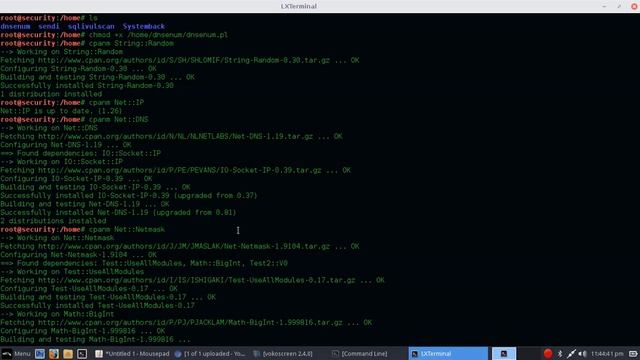The image size is (640, 360).
Task: Click the Net-Netmask-1.9104.tar.gz fetching URL
Action: (184, 247)
